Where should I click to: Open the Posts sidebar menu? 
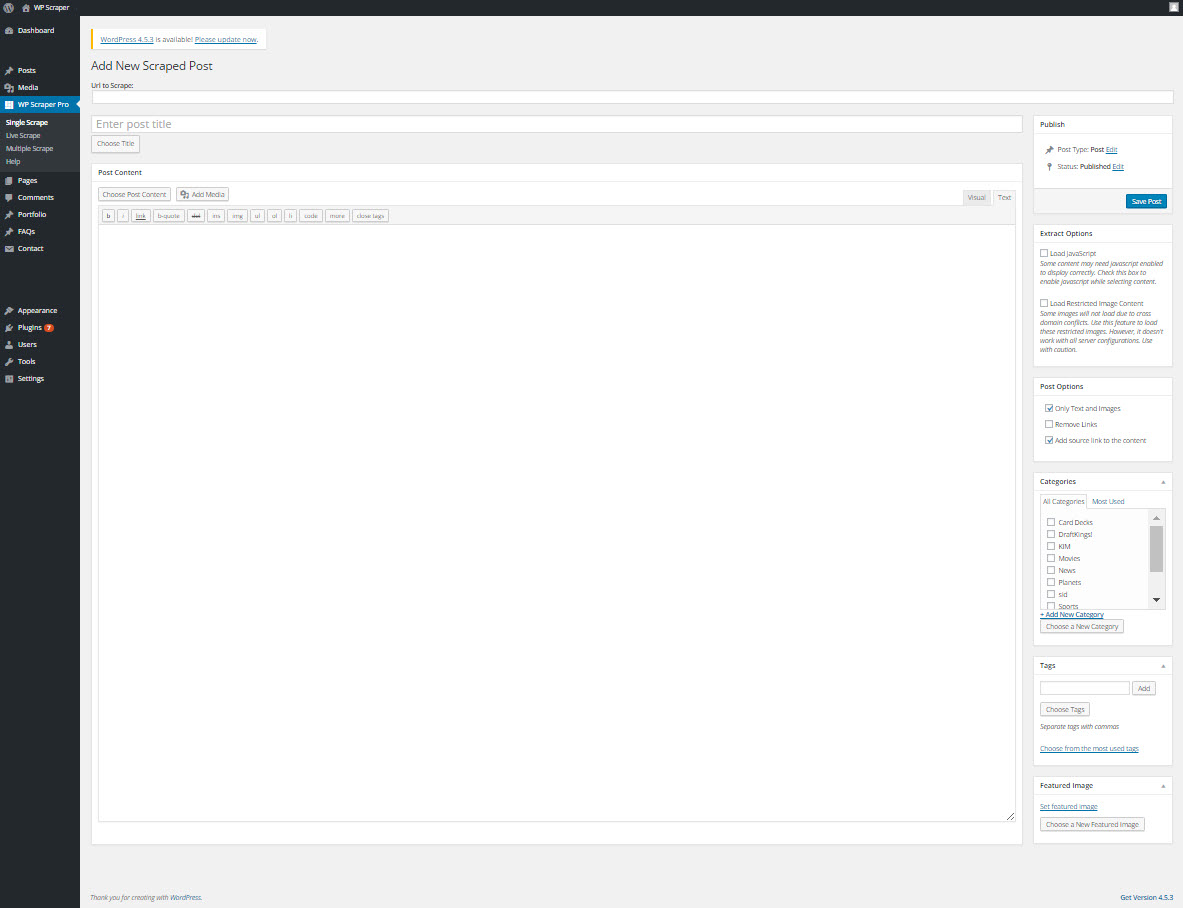pyautogui.click(x=26, y=71)
